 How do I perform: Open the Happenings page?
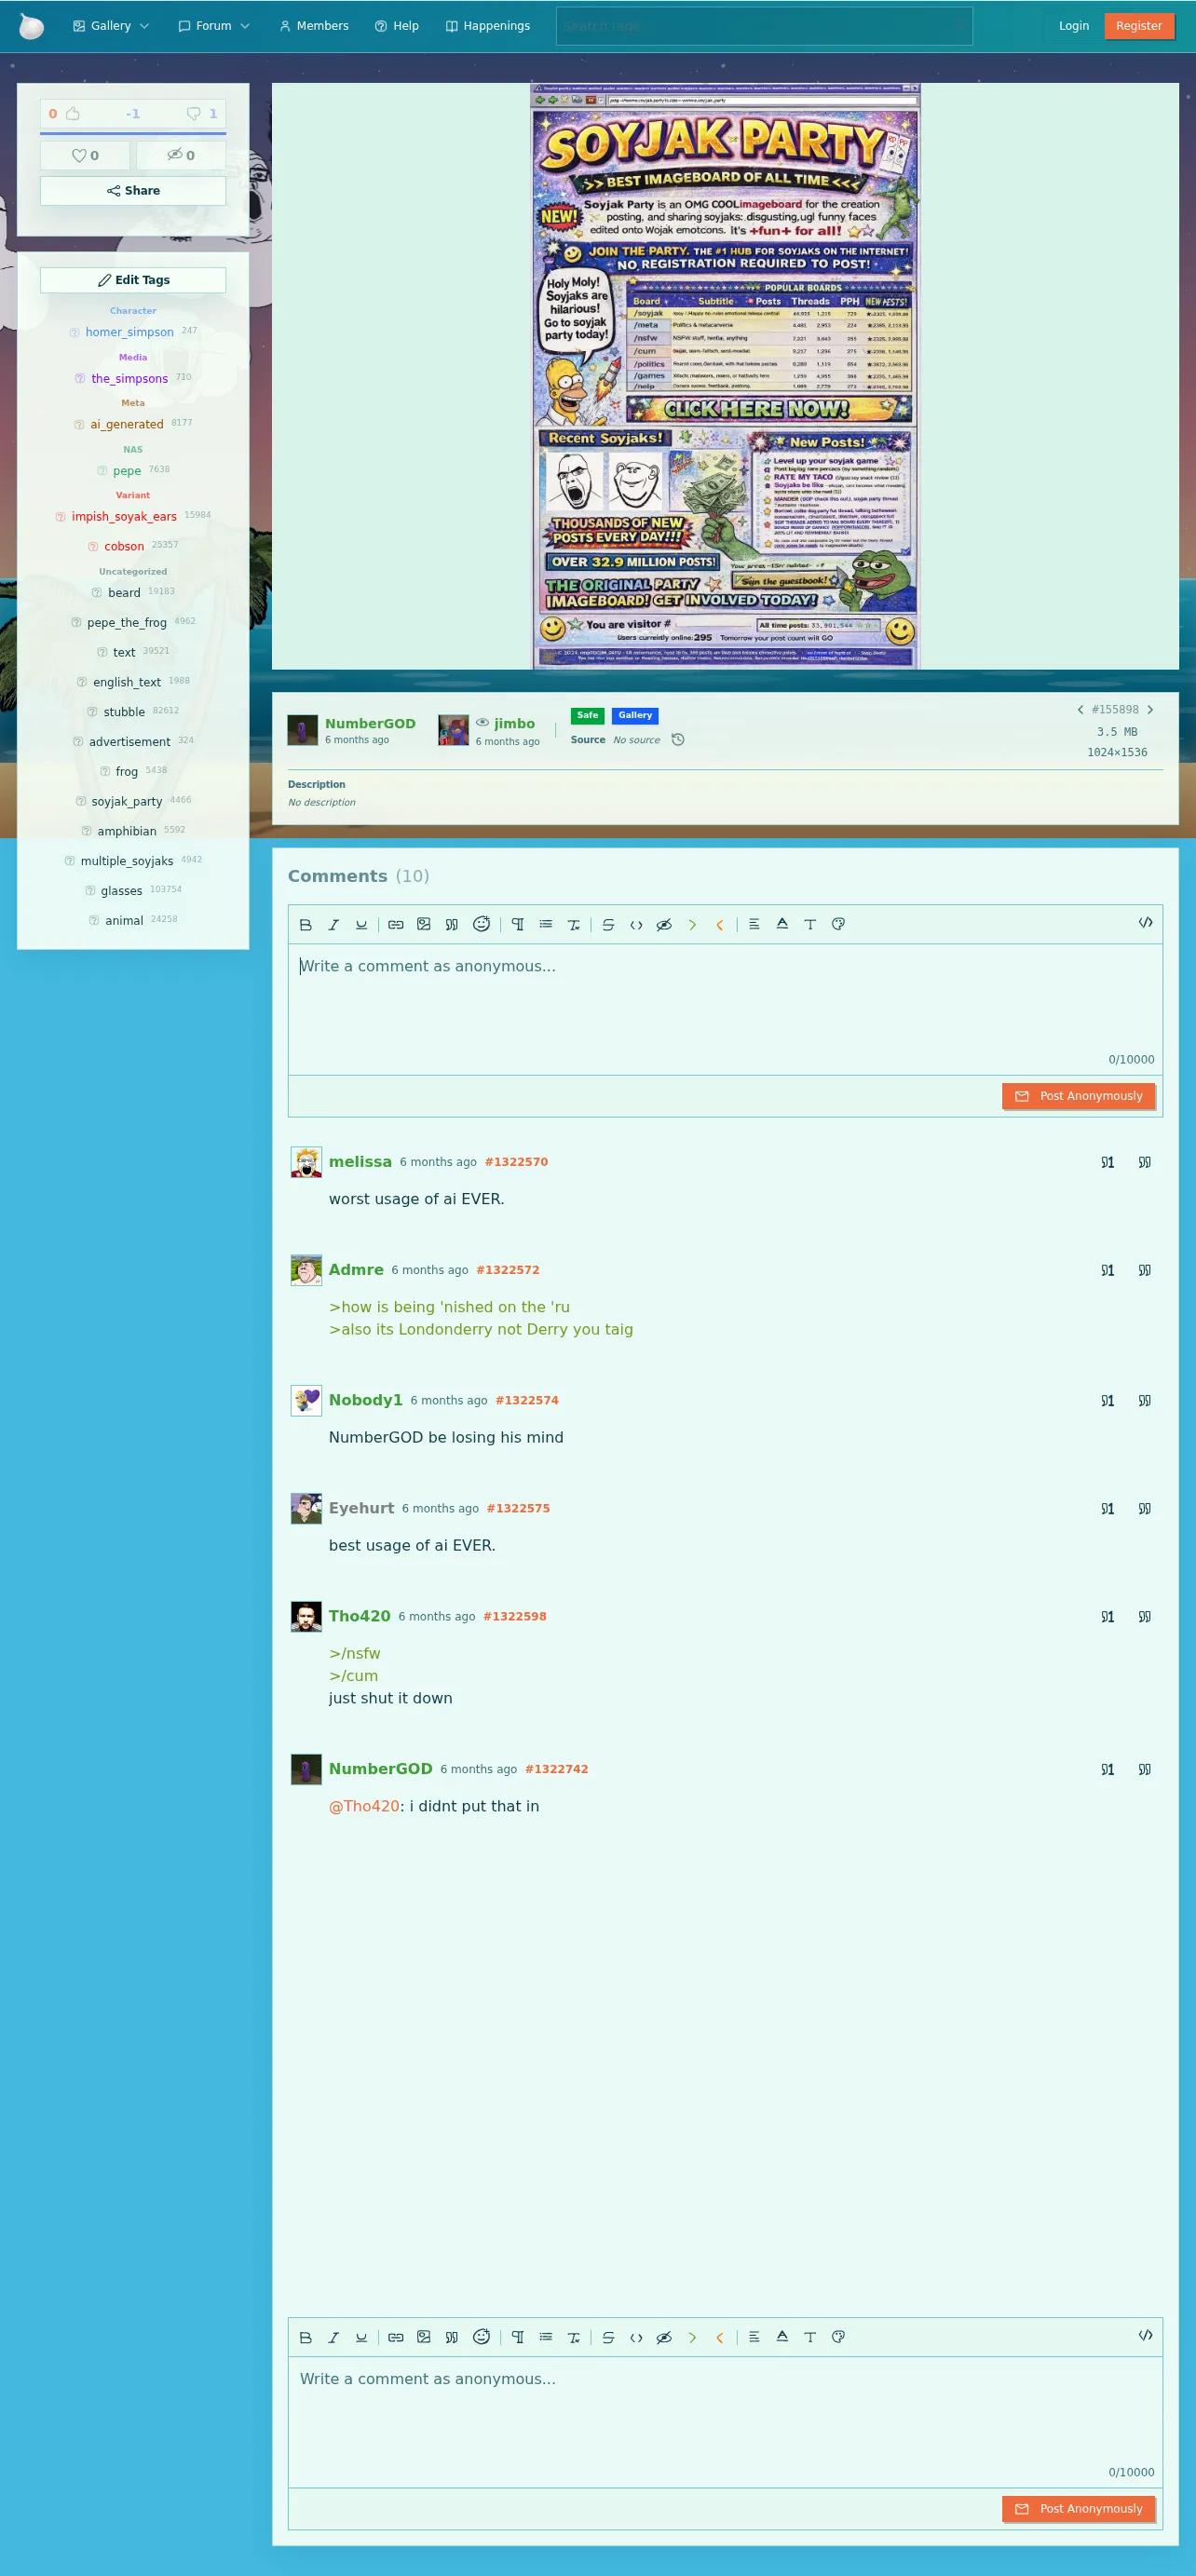(x=488, y=26)
